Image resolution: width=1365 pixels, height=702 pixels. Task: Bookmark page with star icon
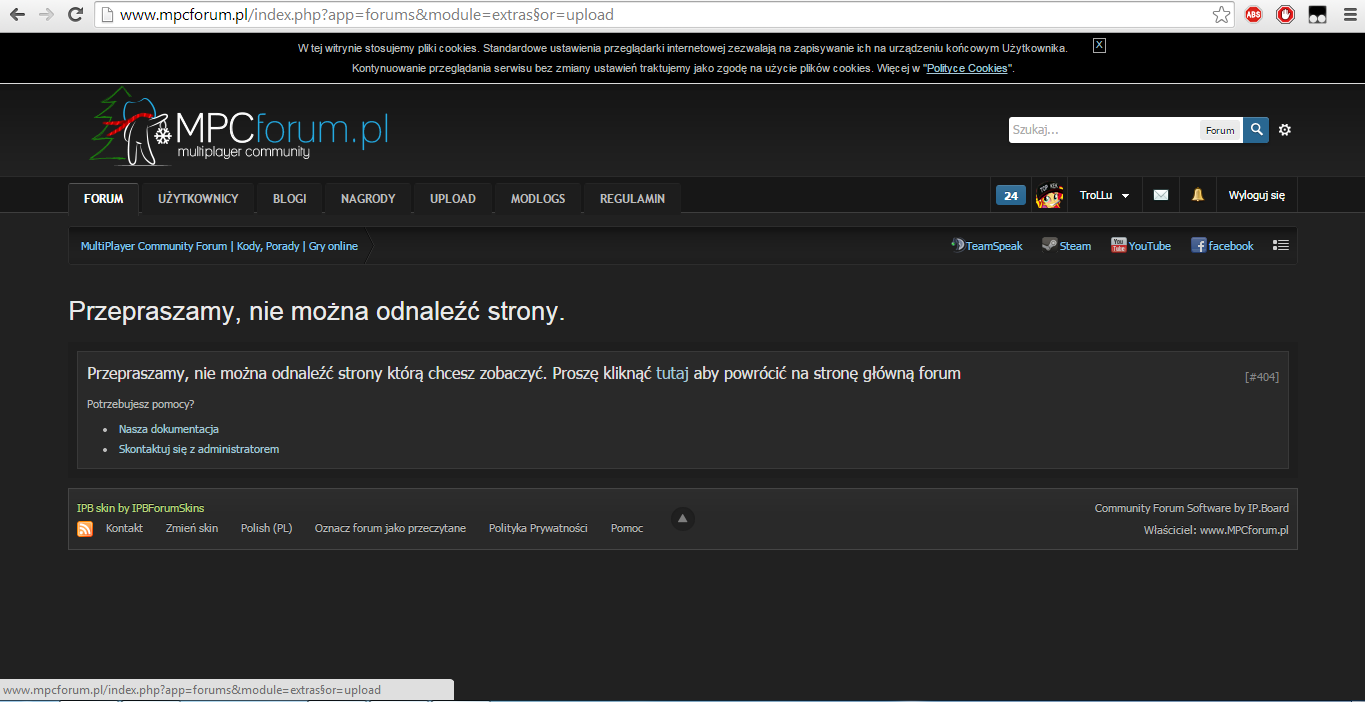(1221, 15)
